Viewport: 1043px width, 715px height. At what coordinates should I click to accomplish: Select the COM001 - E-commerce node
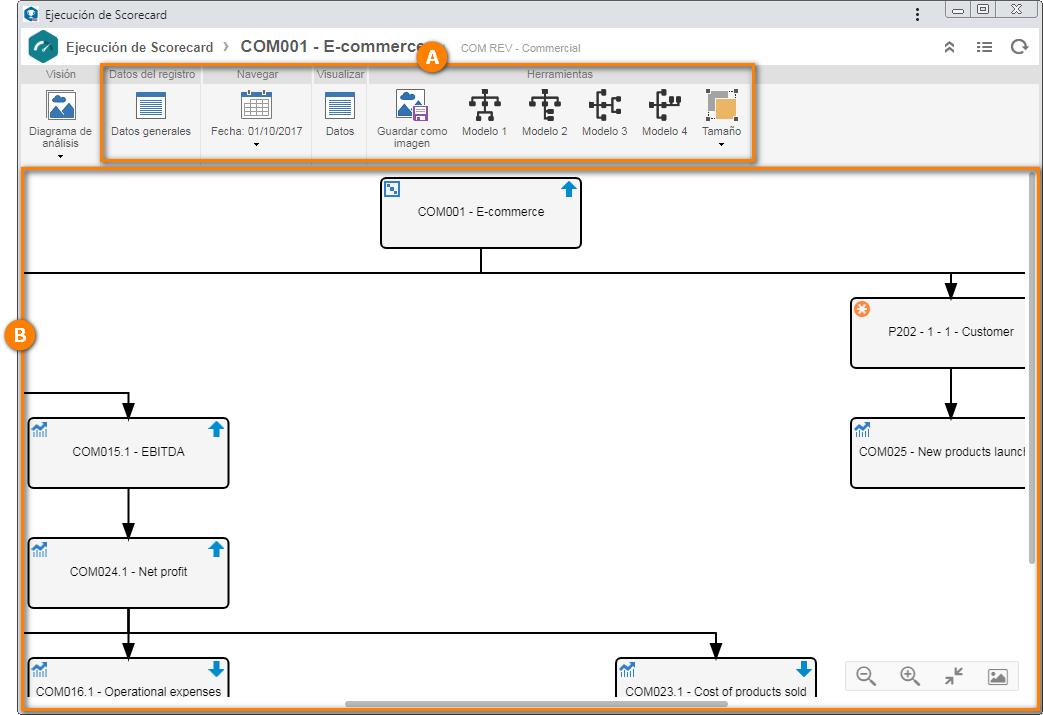[481, 213]
